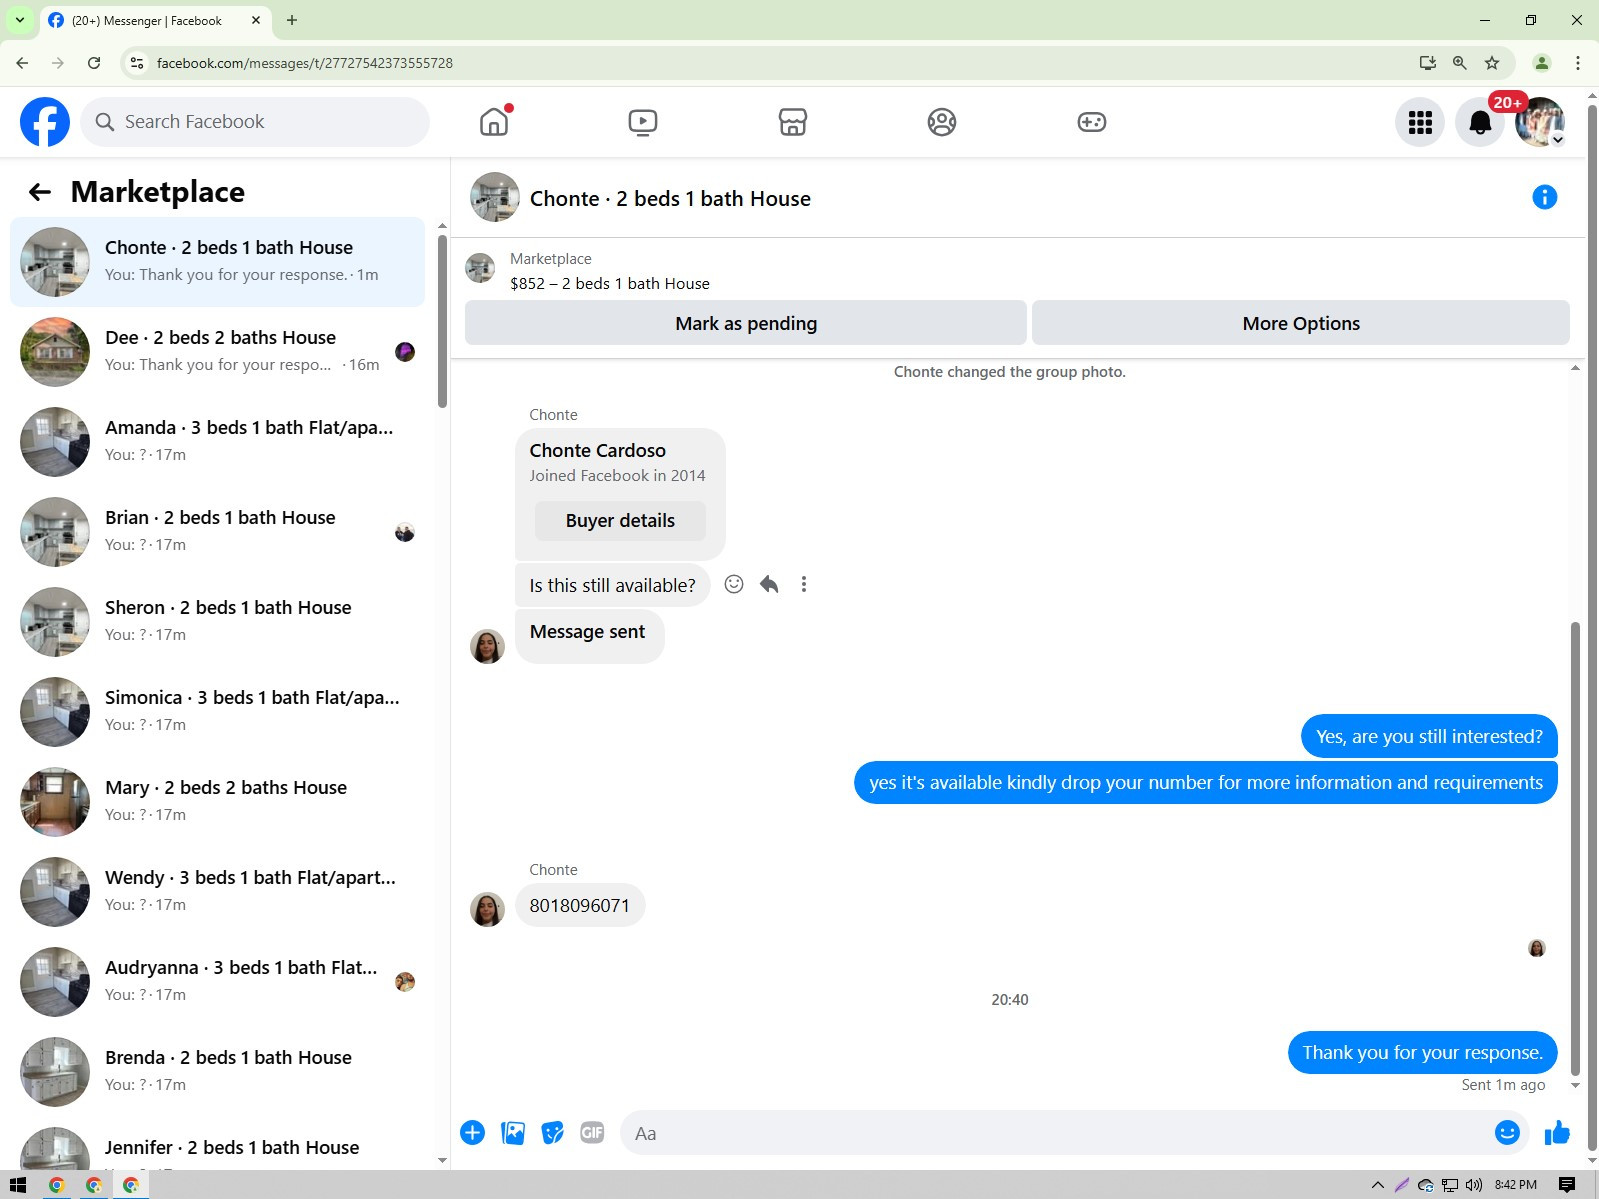Click the seen receipt avatar below phone number
Viewport: 1599px width, 1199px height.
tap(1537, 948)
